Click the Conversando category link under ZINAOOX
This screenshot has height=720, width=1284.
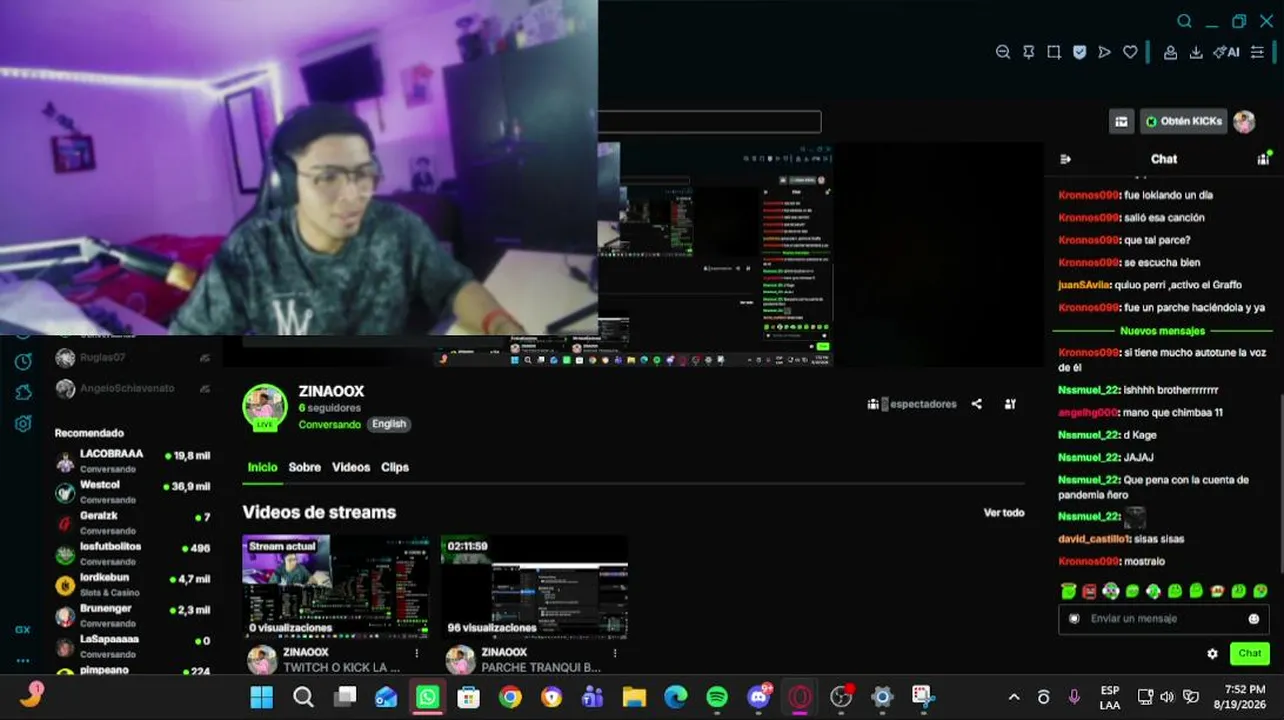coord(329,424)
